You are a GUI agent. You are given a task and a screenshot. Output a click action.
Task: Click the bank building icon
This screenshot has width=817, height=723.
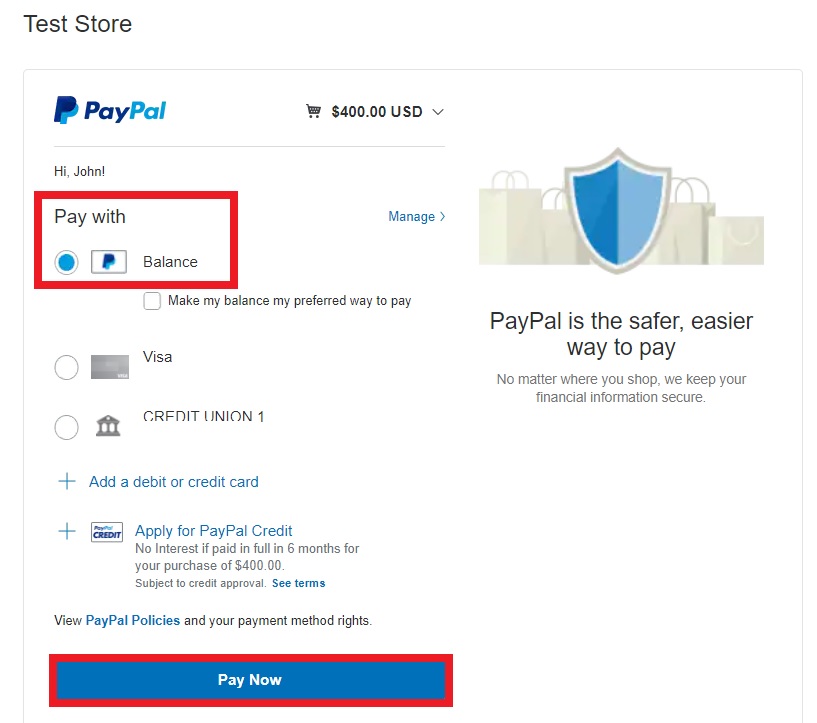(108, 426)
